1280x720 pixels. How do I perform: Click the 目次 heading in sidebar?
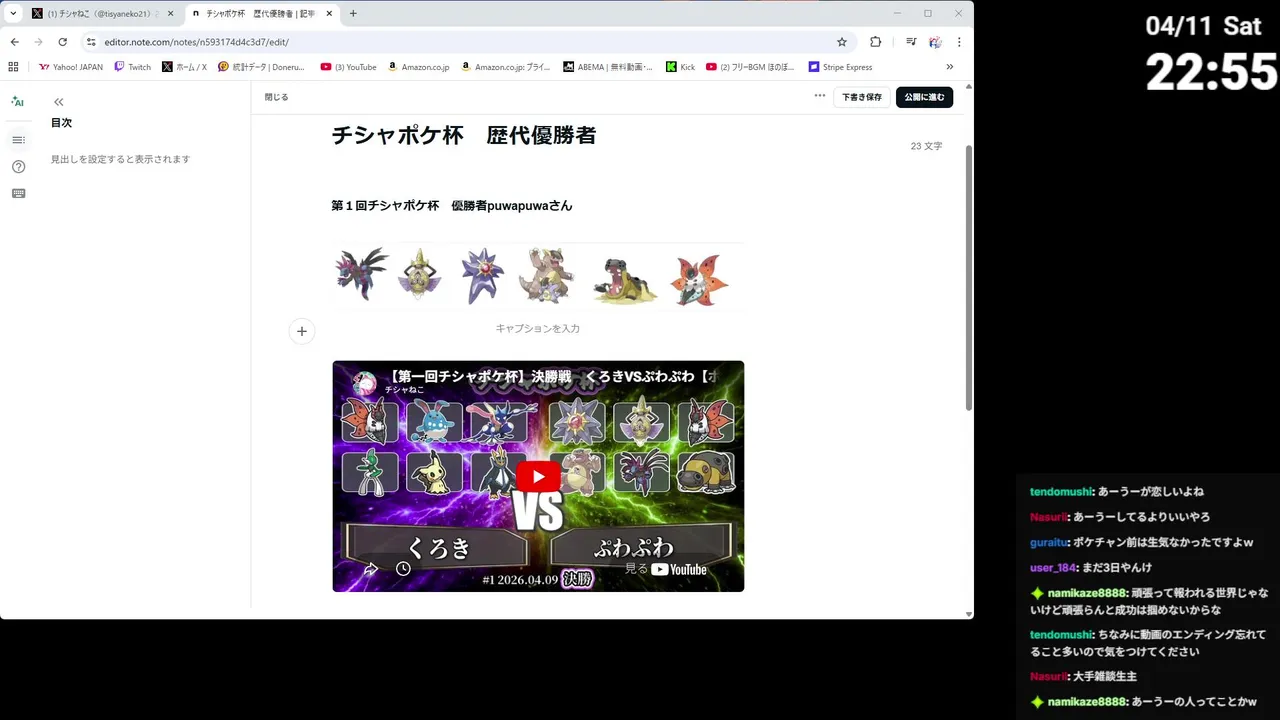62,123
